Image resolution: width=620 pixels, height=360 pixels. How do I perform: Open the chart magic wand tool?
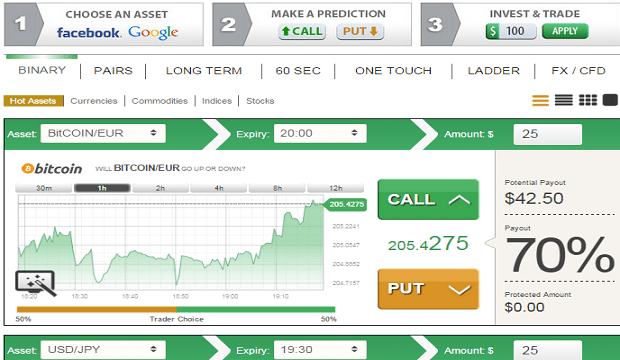click(35, 282)
